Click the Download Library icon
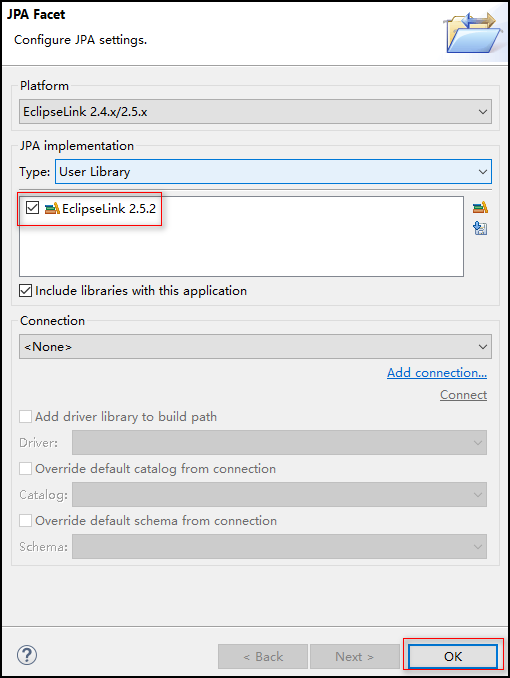 tap(480, 228)
